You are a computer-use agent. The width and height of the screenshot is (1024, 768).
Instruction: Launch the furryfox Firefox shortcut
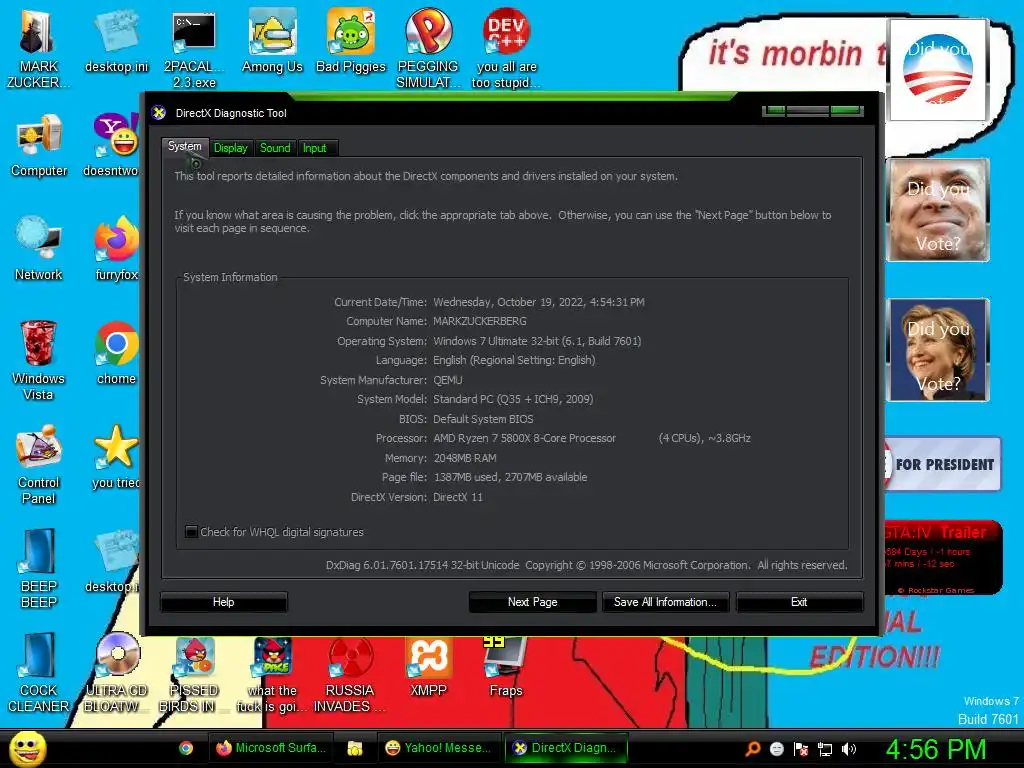point(116,249)
